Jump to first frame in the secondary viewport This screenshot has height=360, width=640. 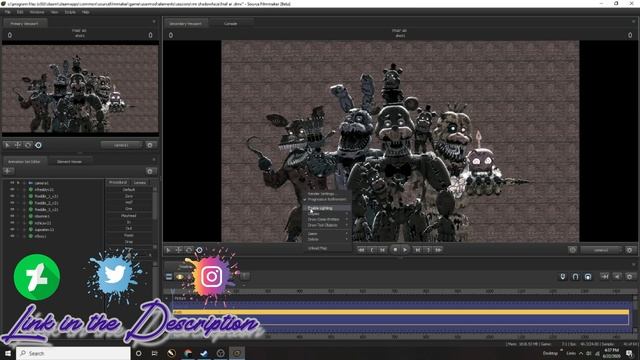[x=361, y=250]
